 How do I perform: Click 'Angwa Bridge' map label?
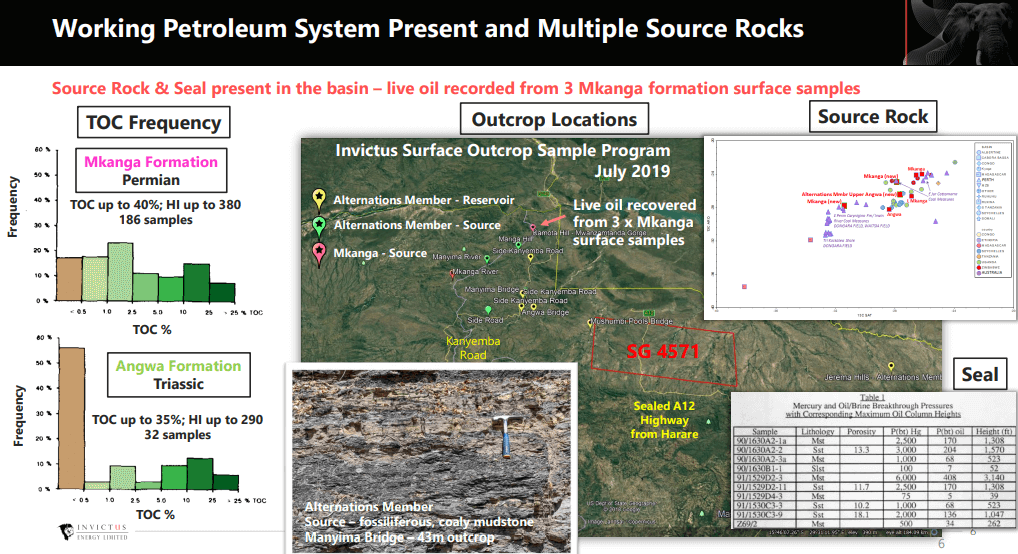pyautogui.click(x=545, y=312)
